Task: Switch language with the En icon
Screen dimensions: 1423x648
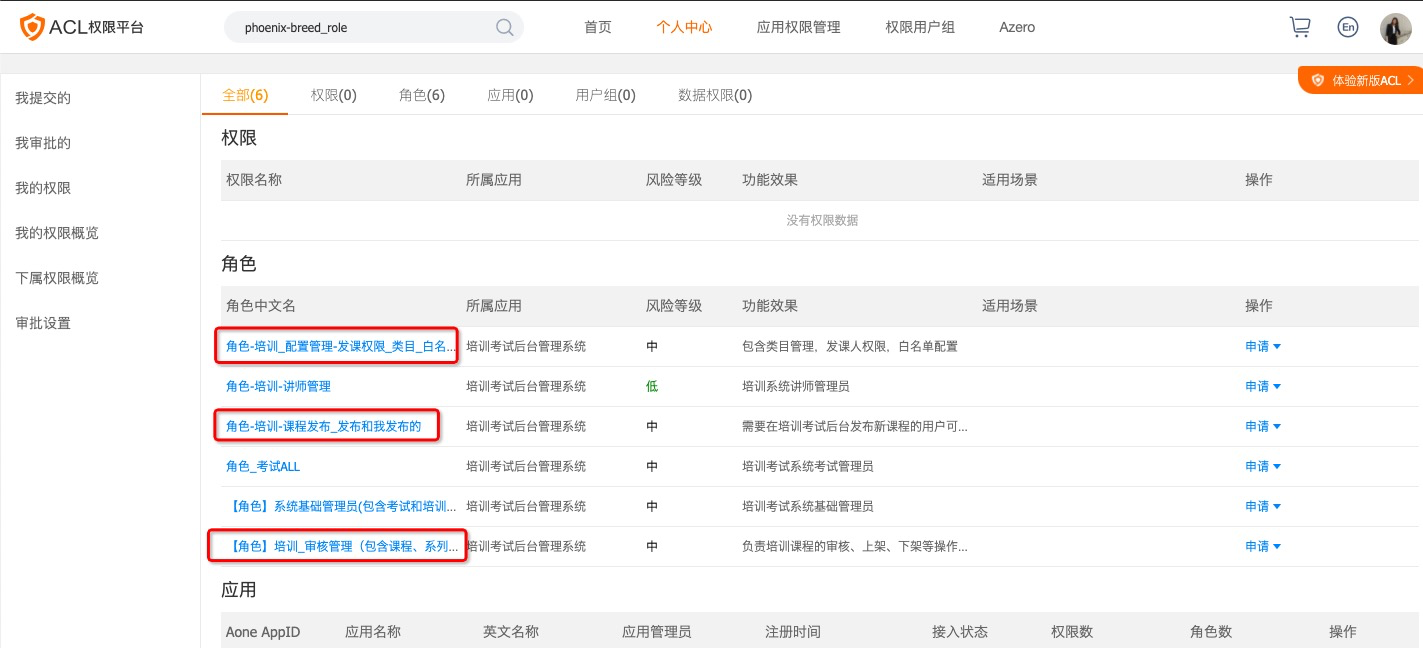Action: point(1348,27)
